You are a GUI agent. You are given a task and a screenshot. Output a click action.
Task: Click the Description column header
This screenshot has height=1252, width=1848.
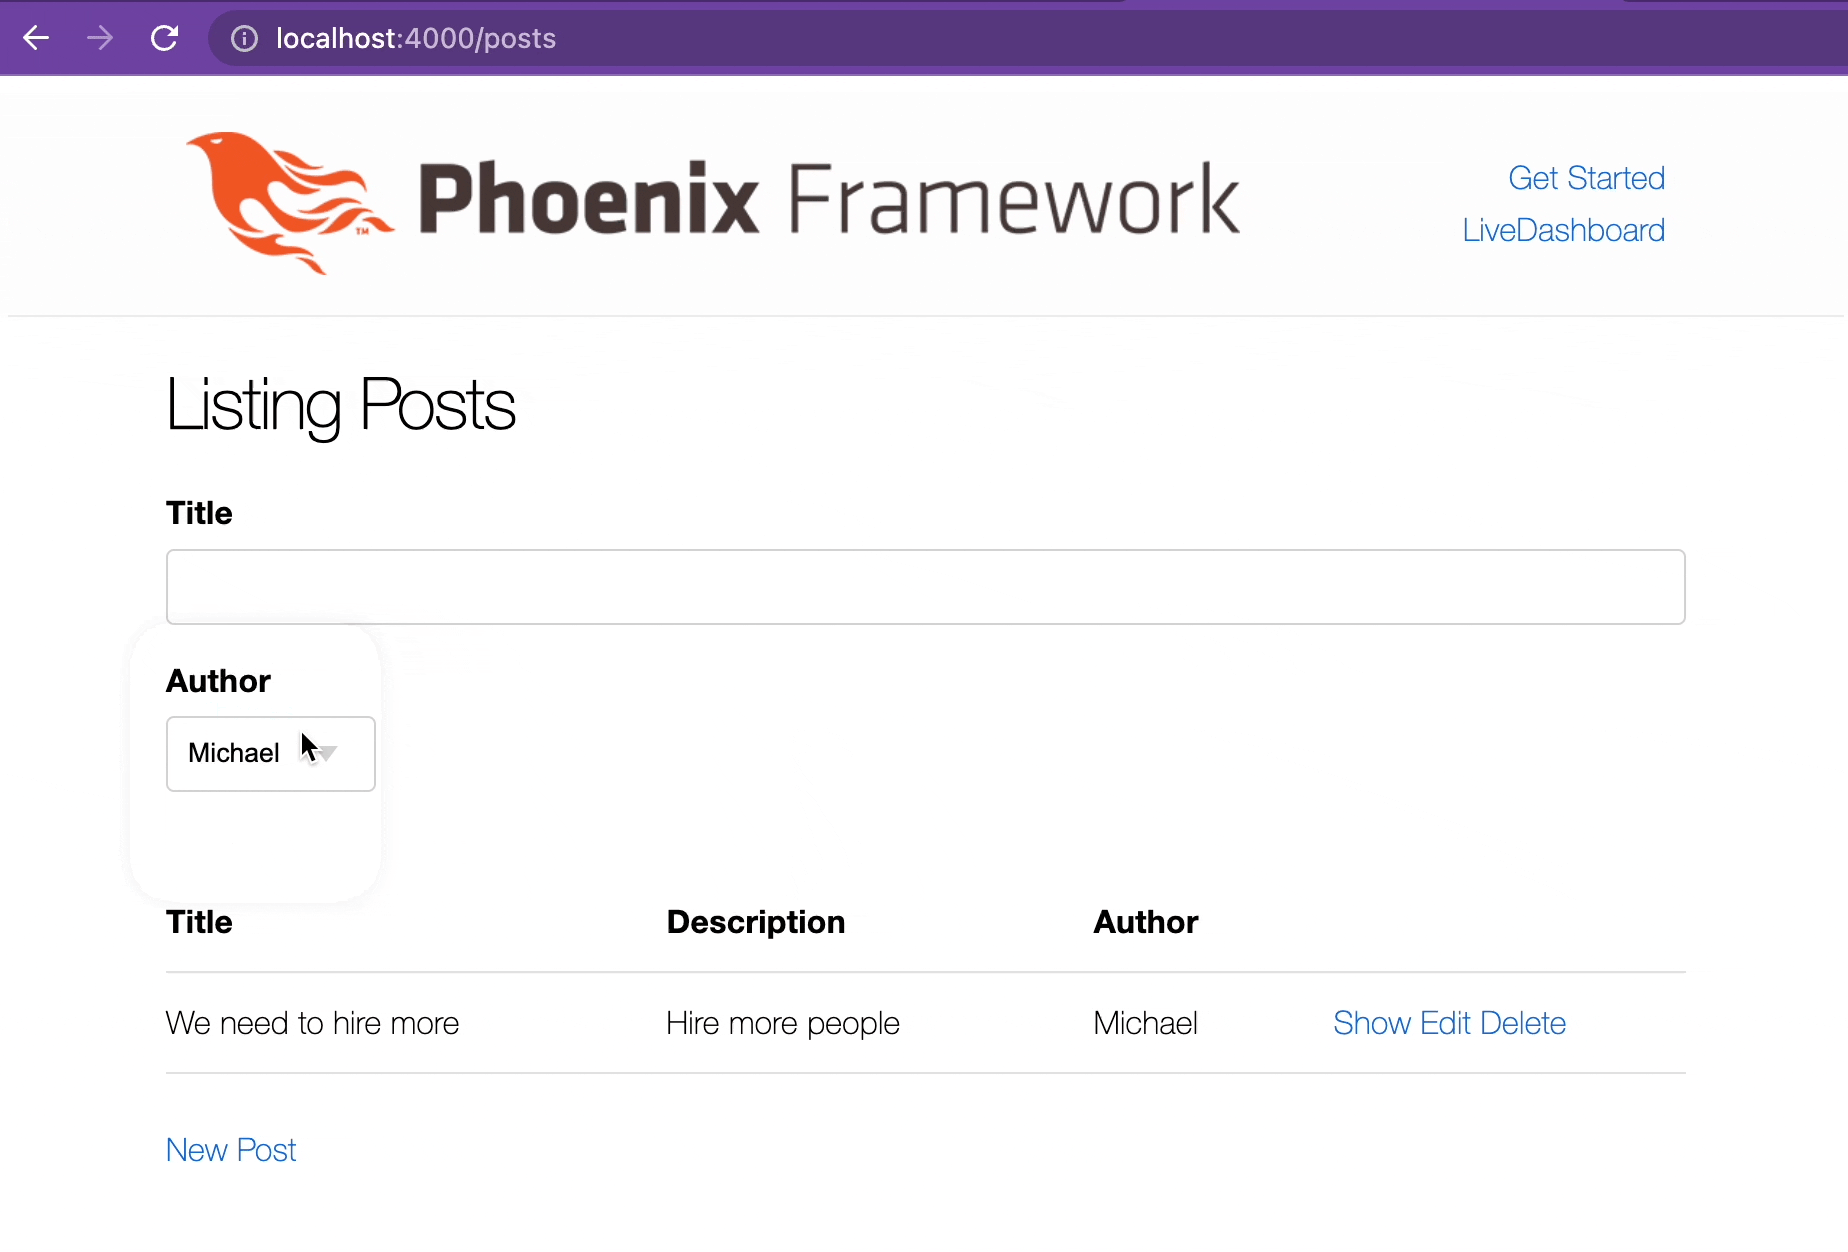click(x=755, y=922)
